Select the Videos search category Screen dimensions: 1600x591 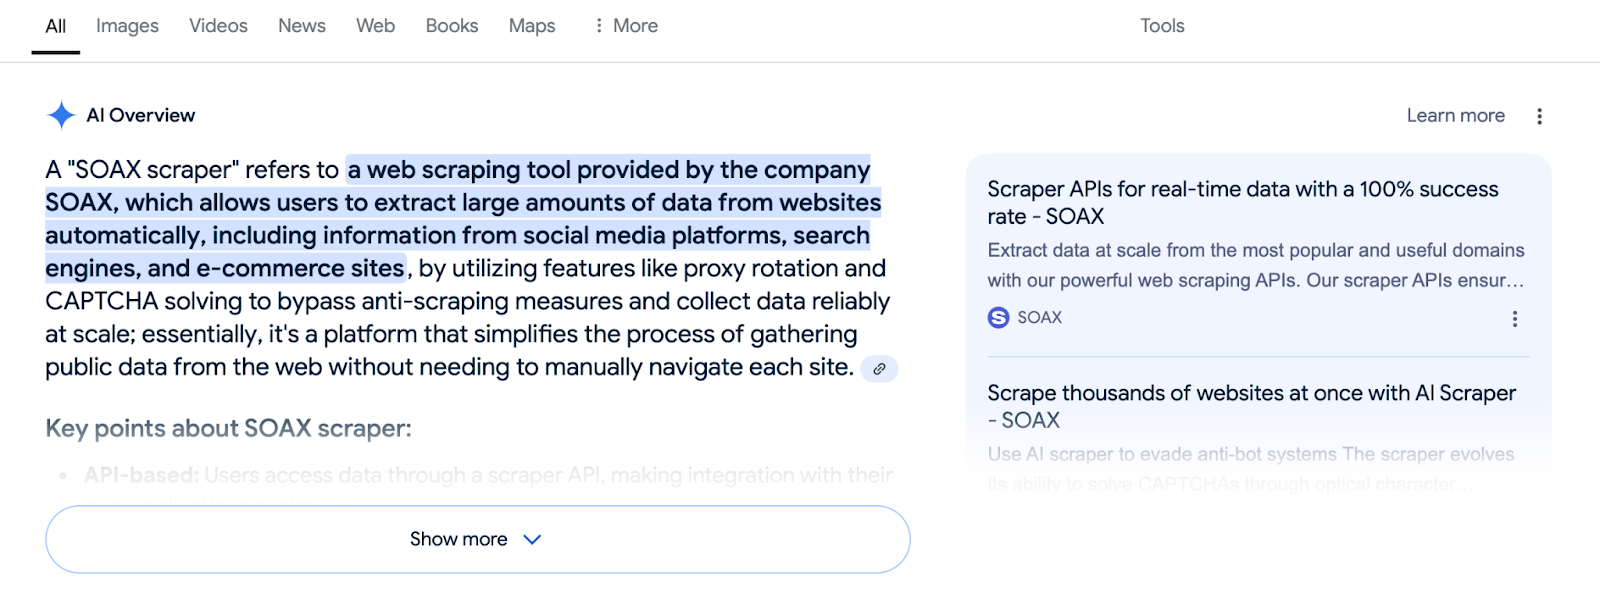click(x=217, y=25)
